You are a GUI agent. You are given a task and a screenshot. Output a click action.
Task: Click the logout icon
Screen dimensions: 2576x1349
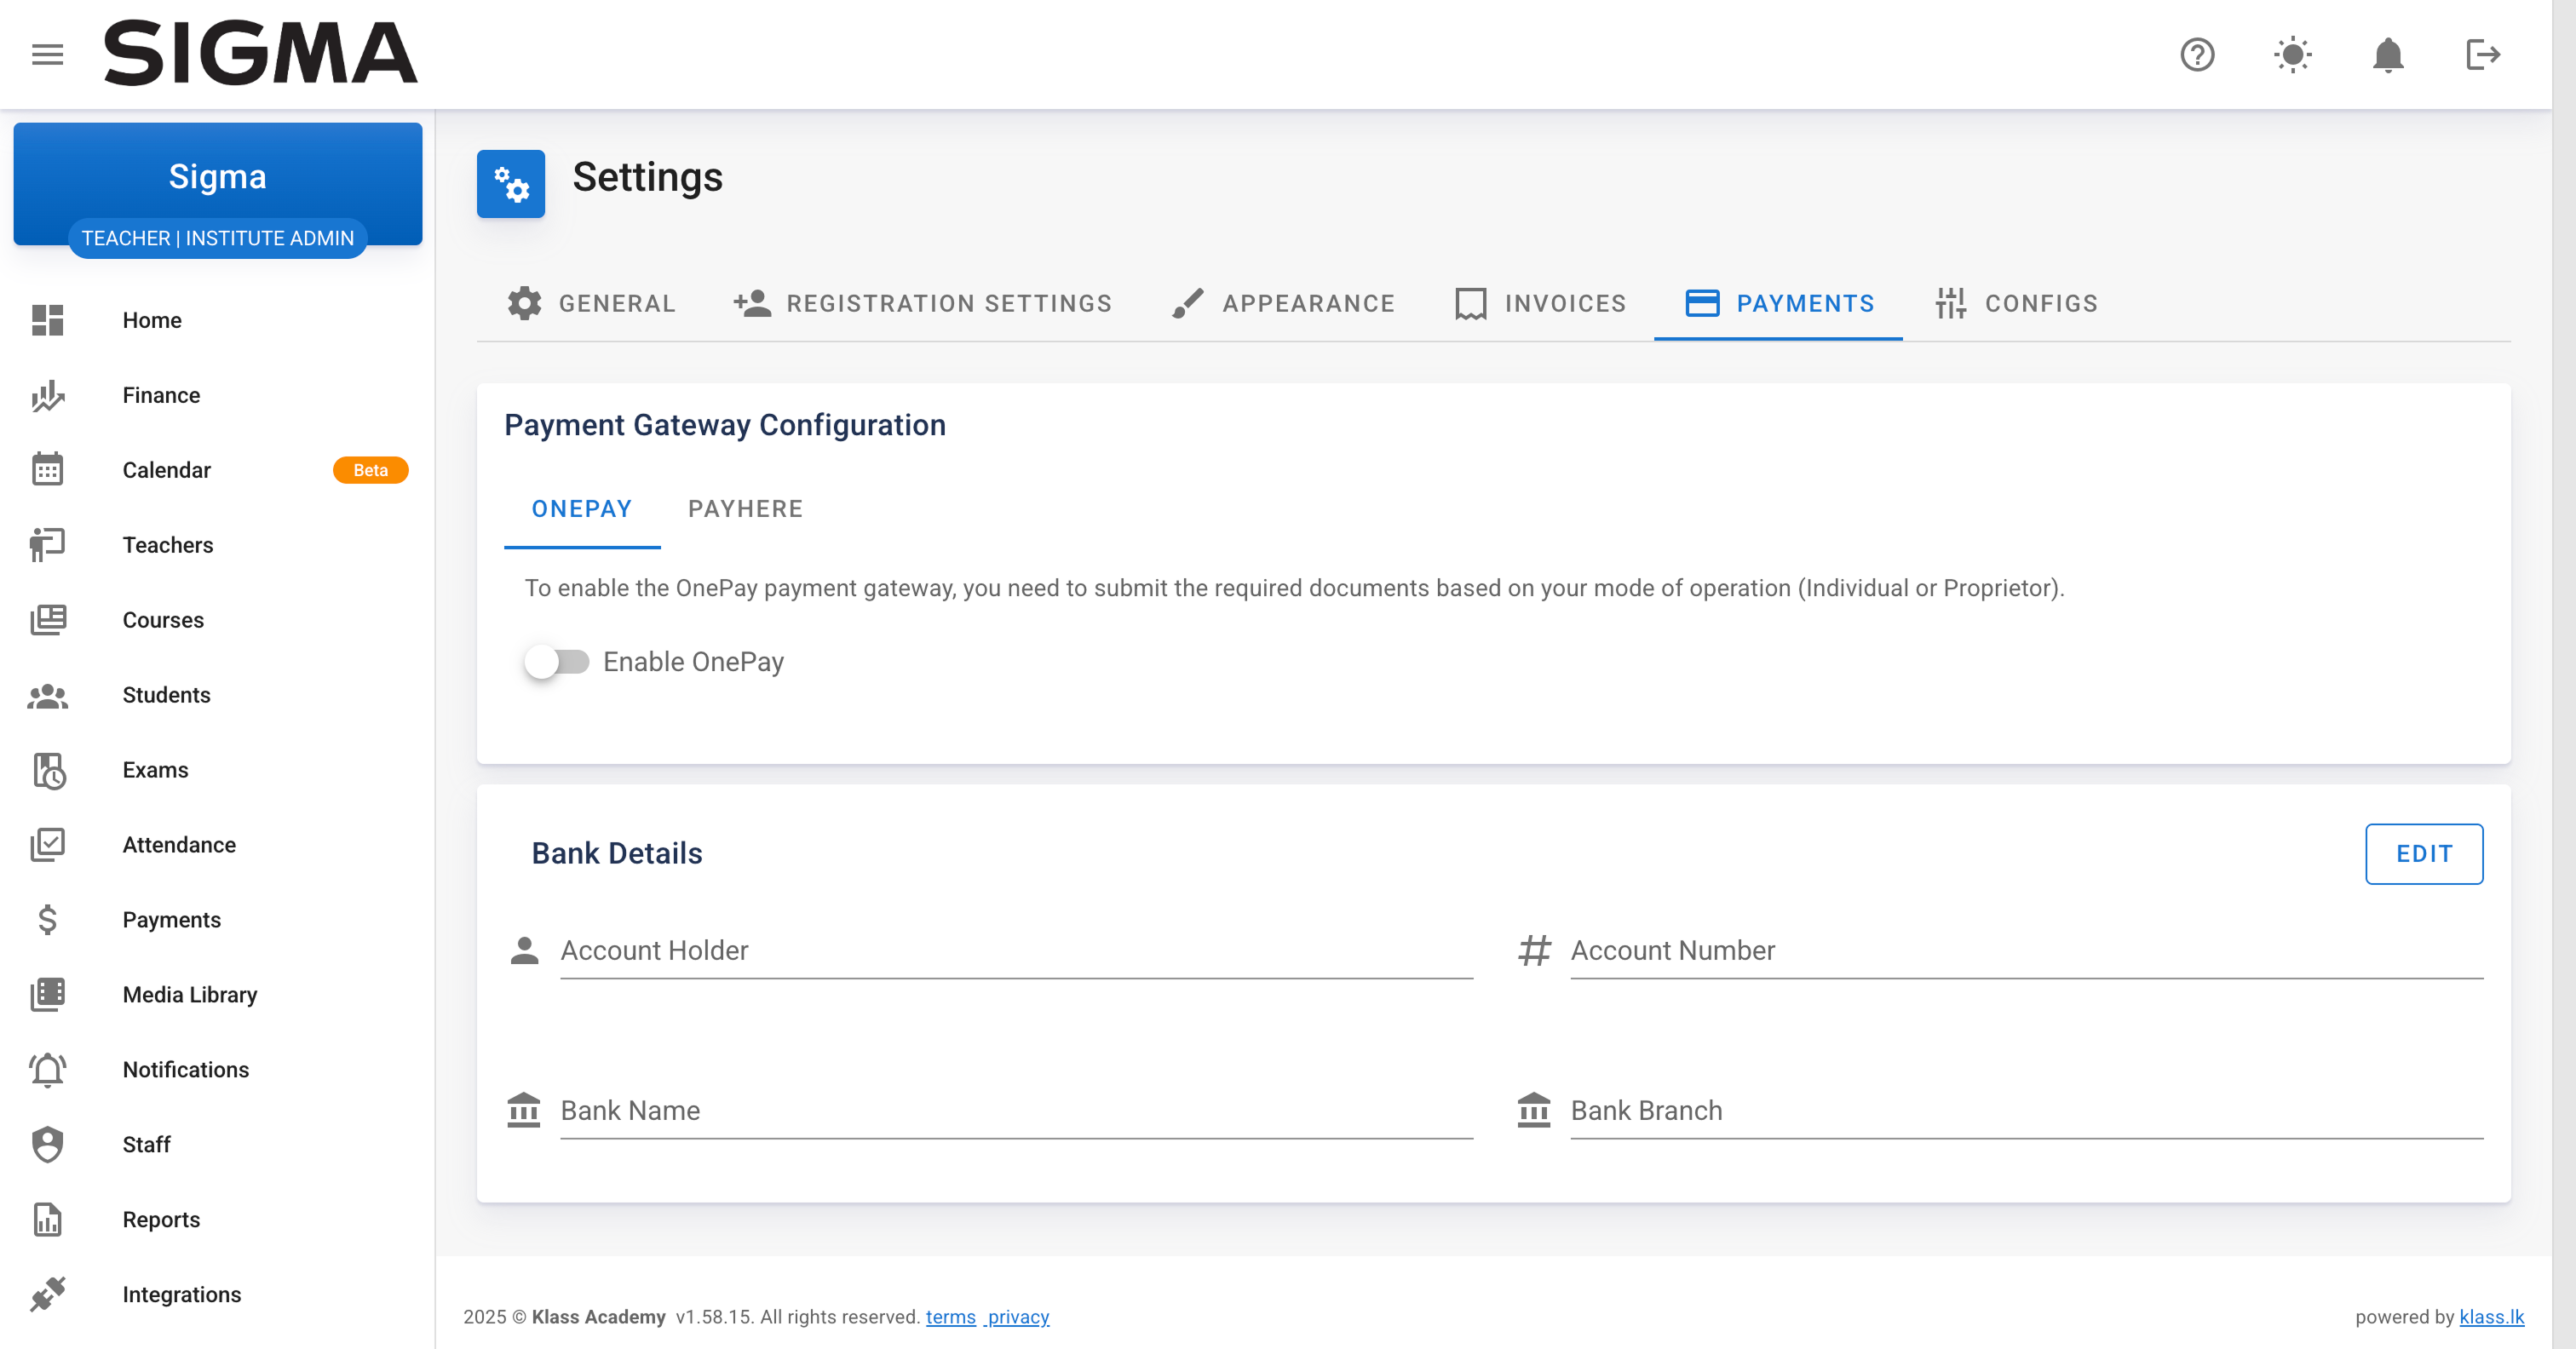[x=2484, y=54]
